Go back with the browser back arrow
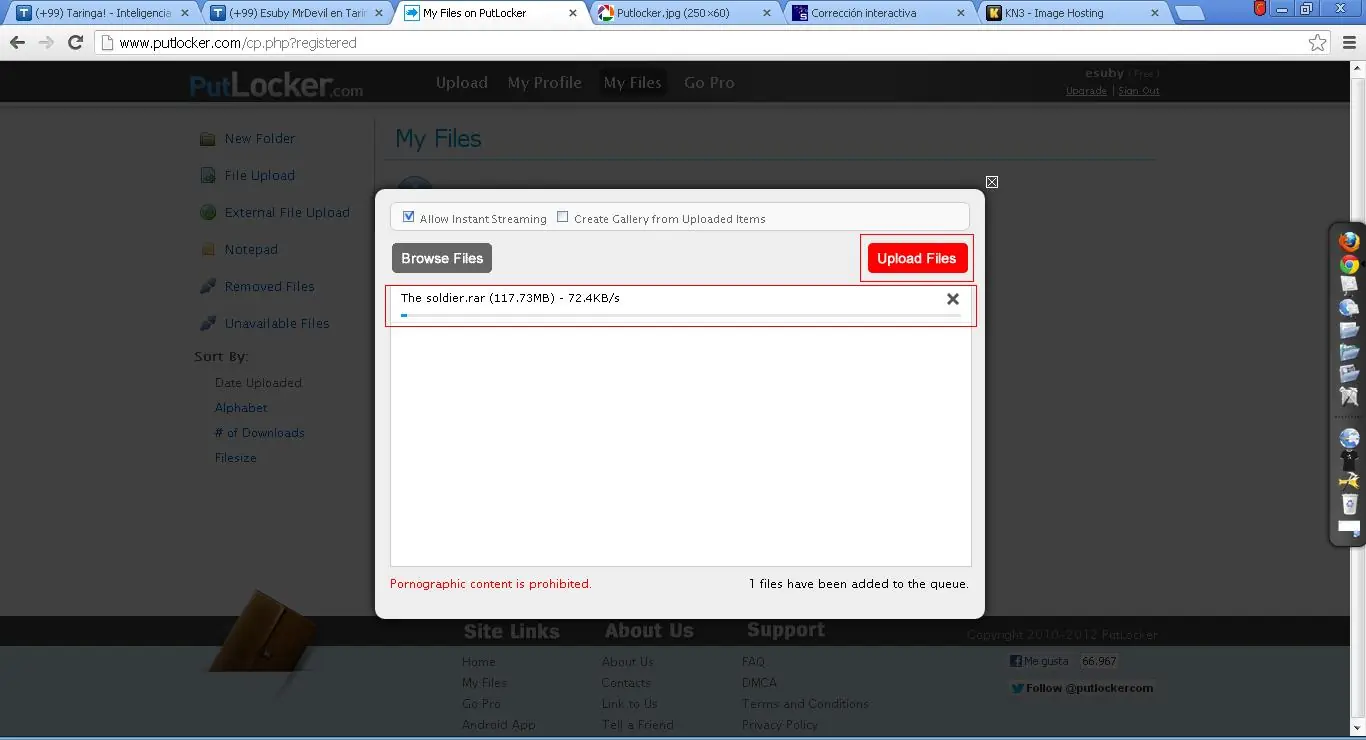Viewport: 1366px width, 740px height. pyautogui.click(x=17, y=43)
